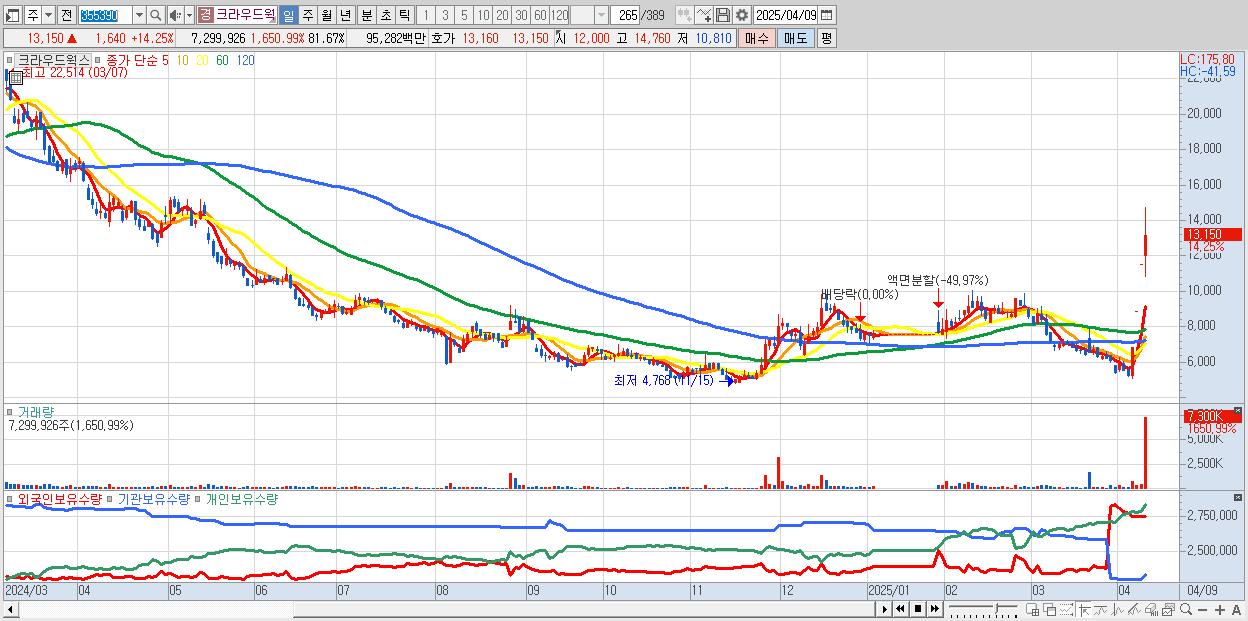Select the 틱 tick period tab
The image size is (1248, 621).
(403, 15)
